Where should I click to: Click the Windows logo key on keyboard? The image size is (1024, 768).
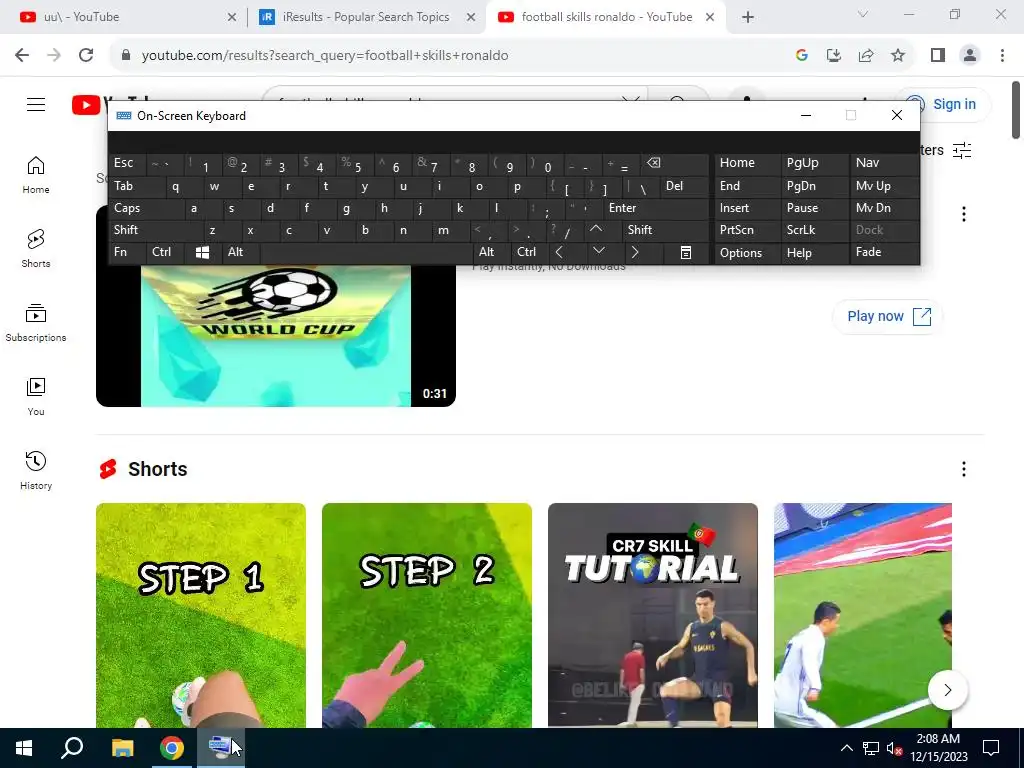tap(202, 253)
